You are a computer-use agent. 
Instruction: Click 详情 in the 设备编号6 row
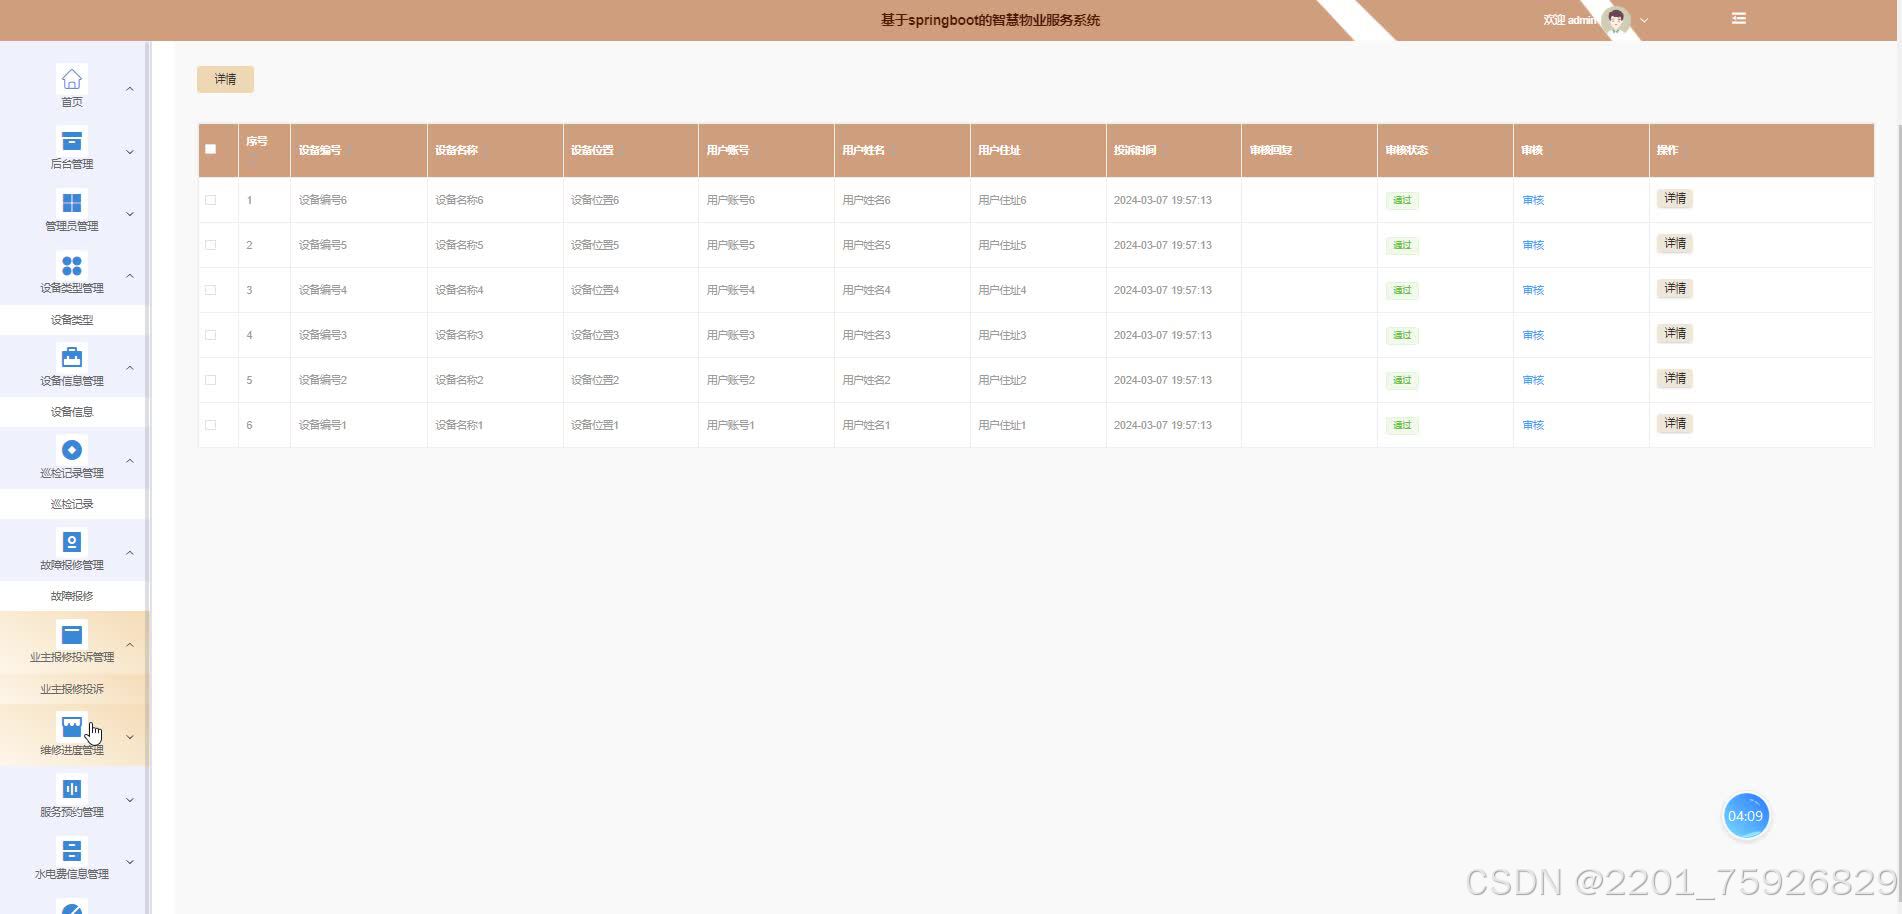point(1675,199)
